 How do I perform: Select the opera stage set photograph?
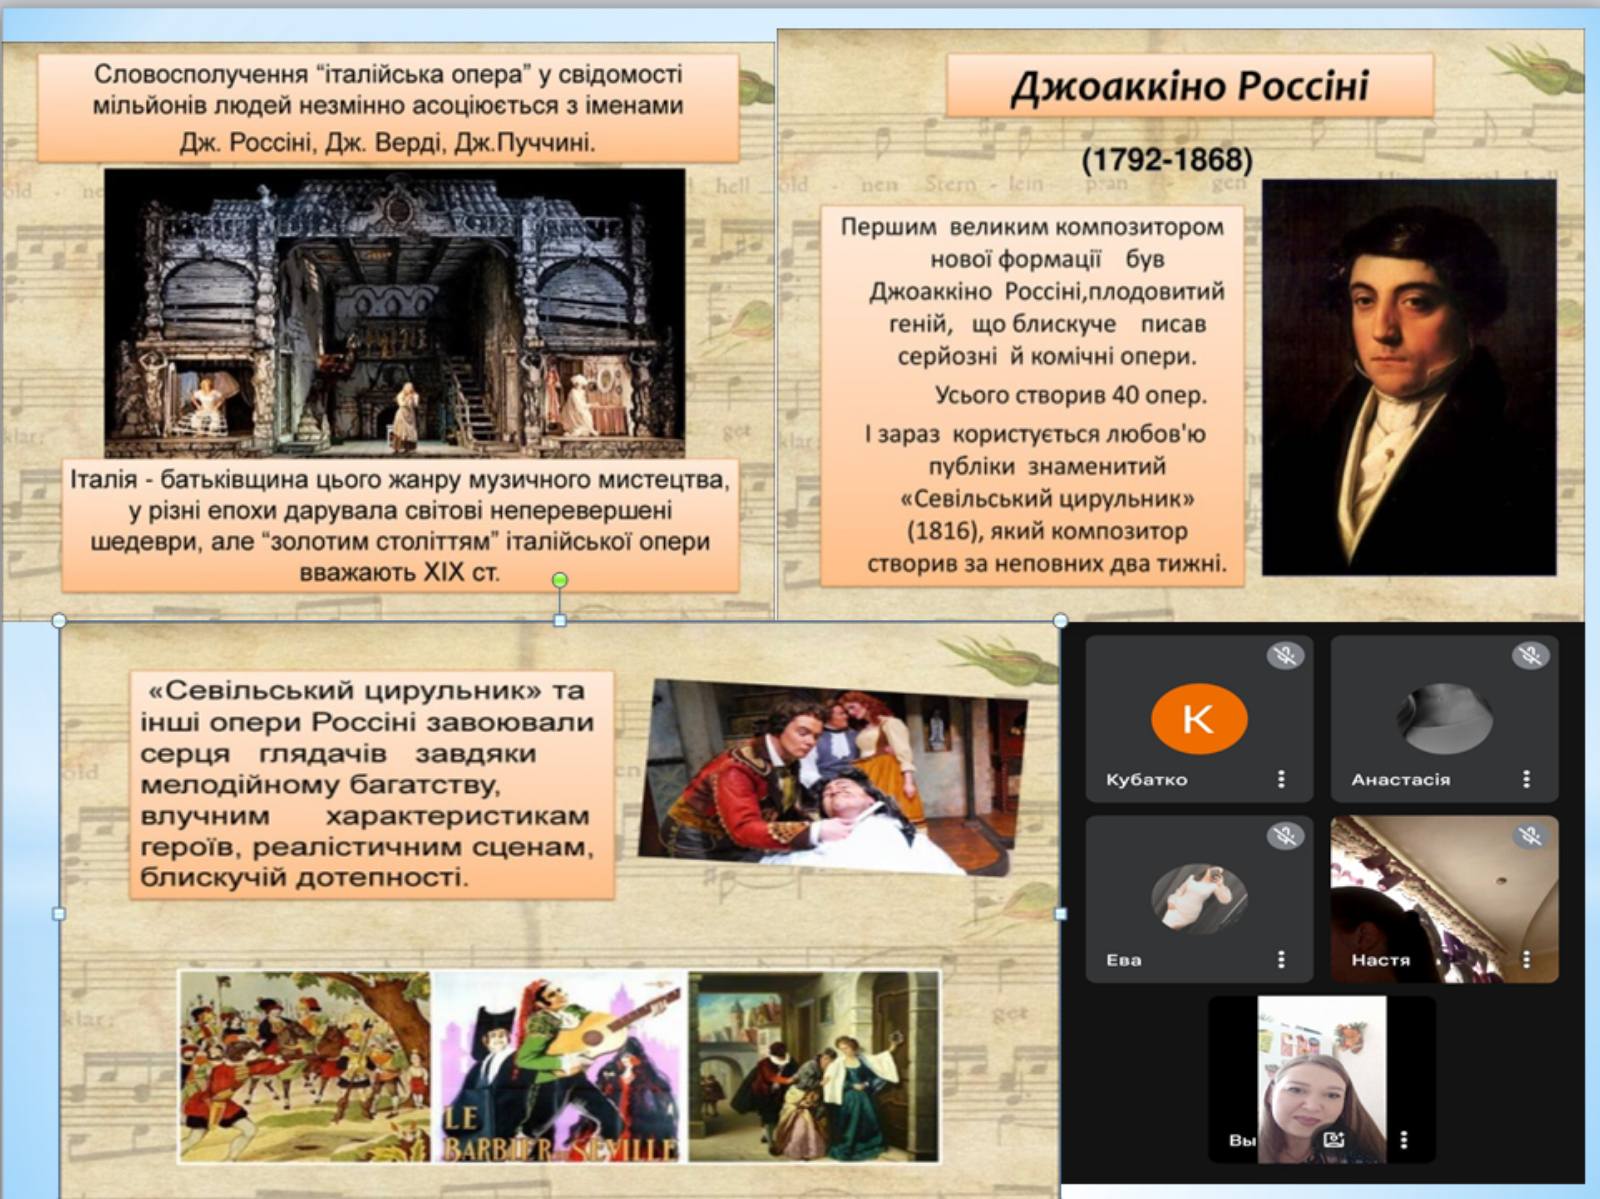(x=394, y=312)
